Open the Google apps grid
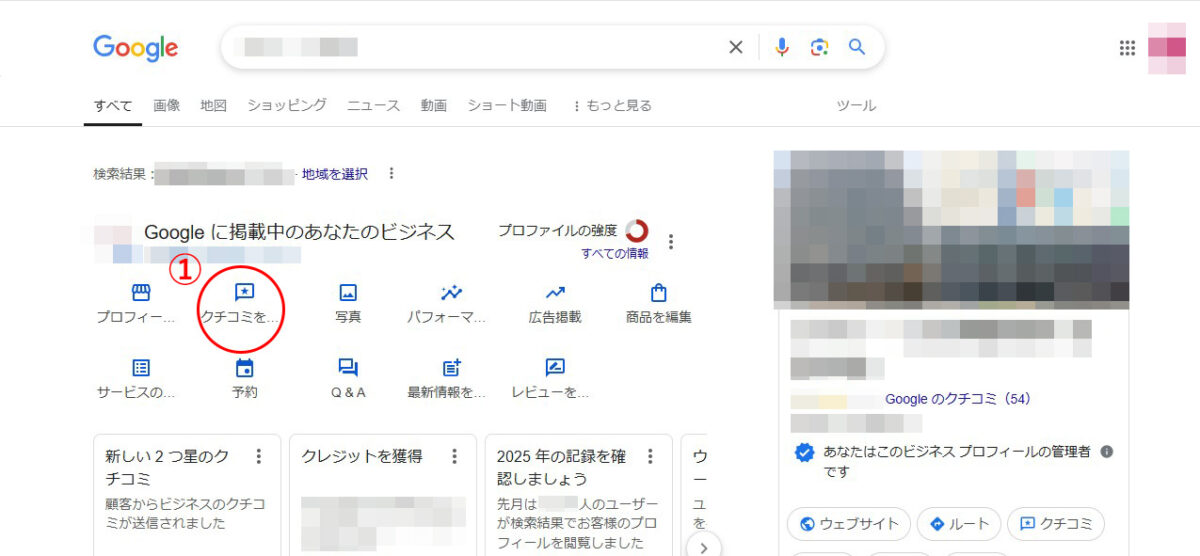This screenshot has width=1200, height=556. 1127,47
